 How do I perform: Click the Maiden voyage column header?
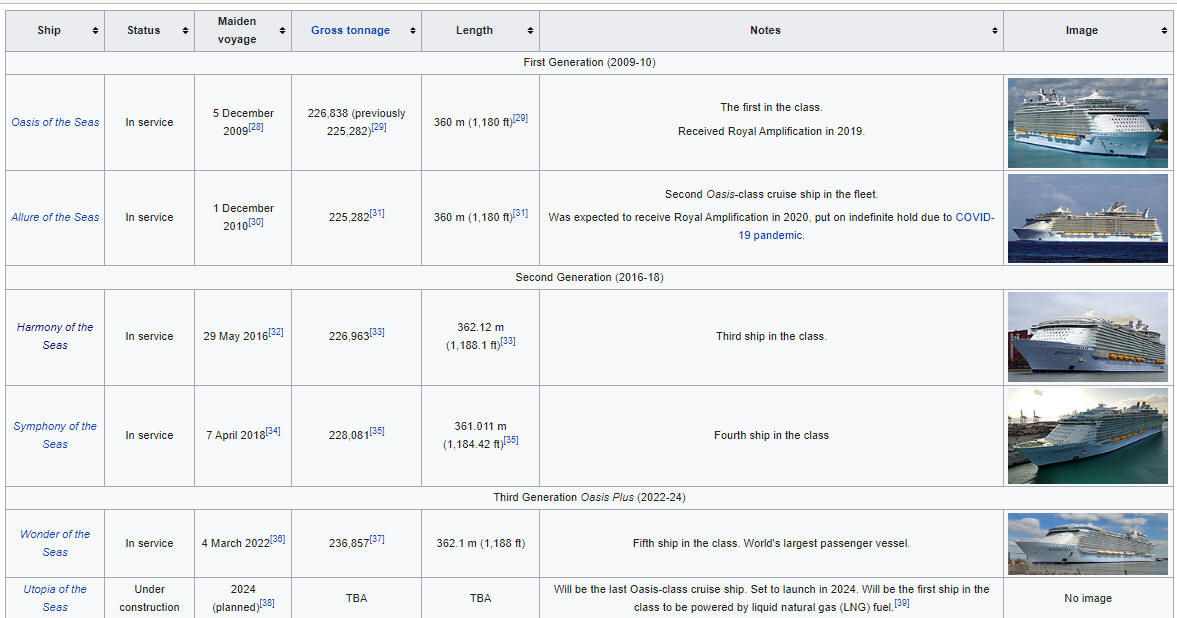point(243,31)
